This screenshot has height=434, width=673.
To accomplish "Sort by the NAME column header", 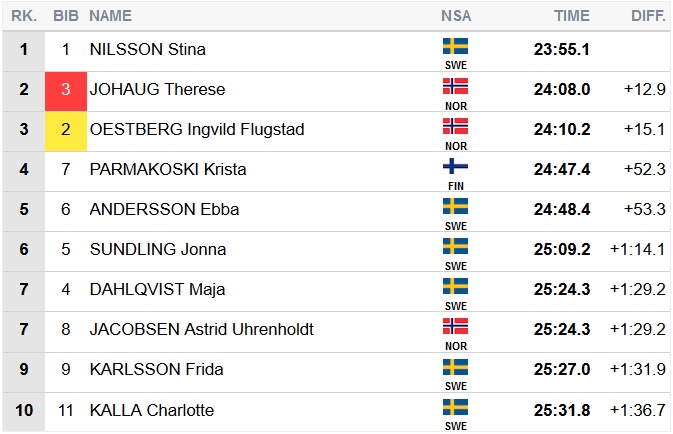I will [110, 16].
